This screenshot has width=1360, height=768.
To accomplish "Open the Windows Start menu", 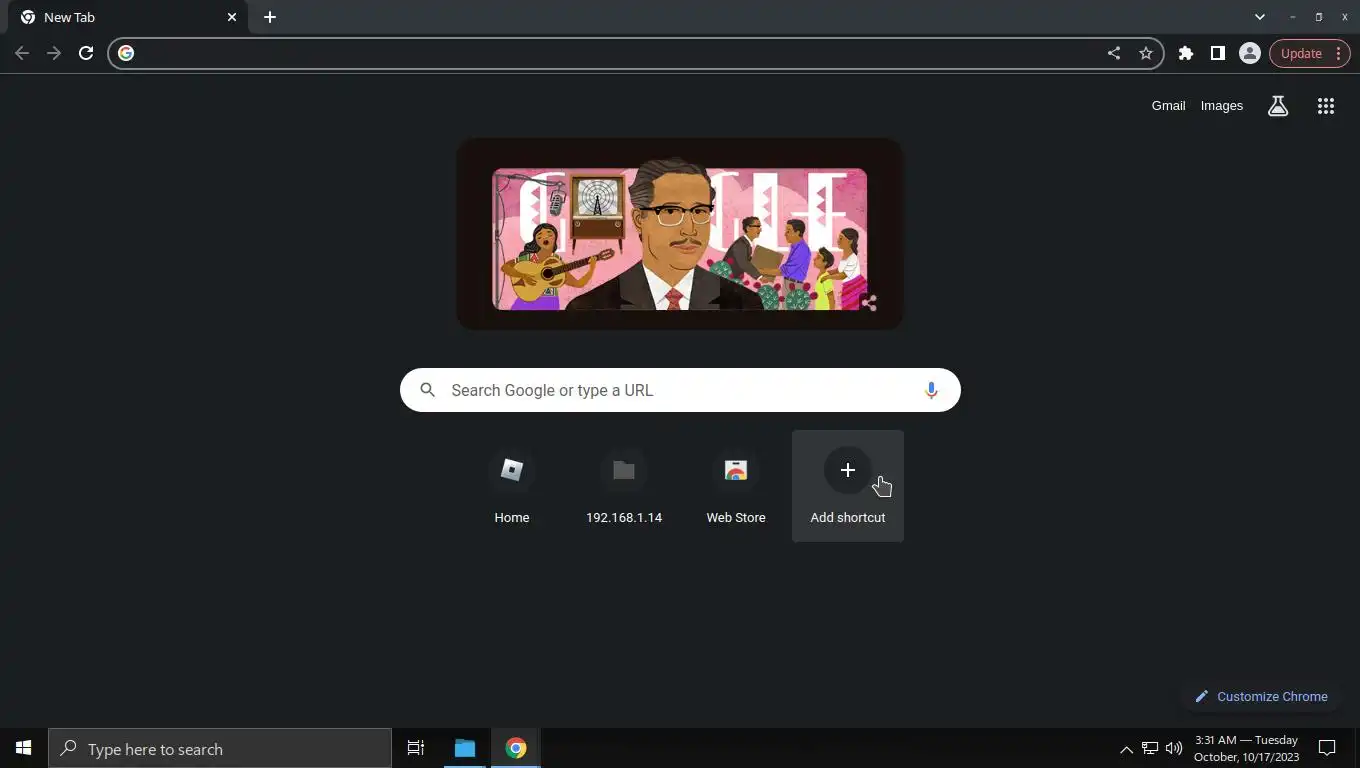I will pyautogui.click(x=24, y=748).
